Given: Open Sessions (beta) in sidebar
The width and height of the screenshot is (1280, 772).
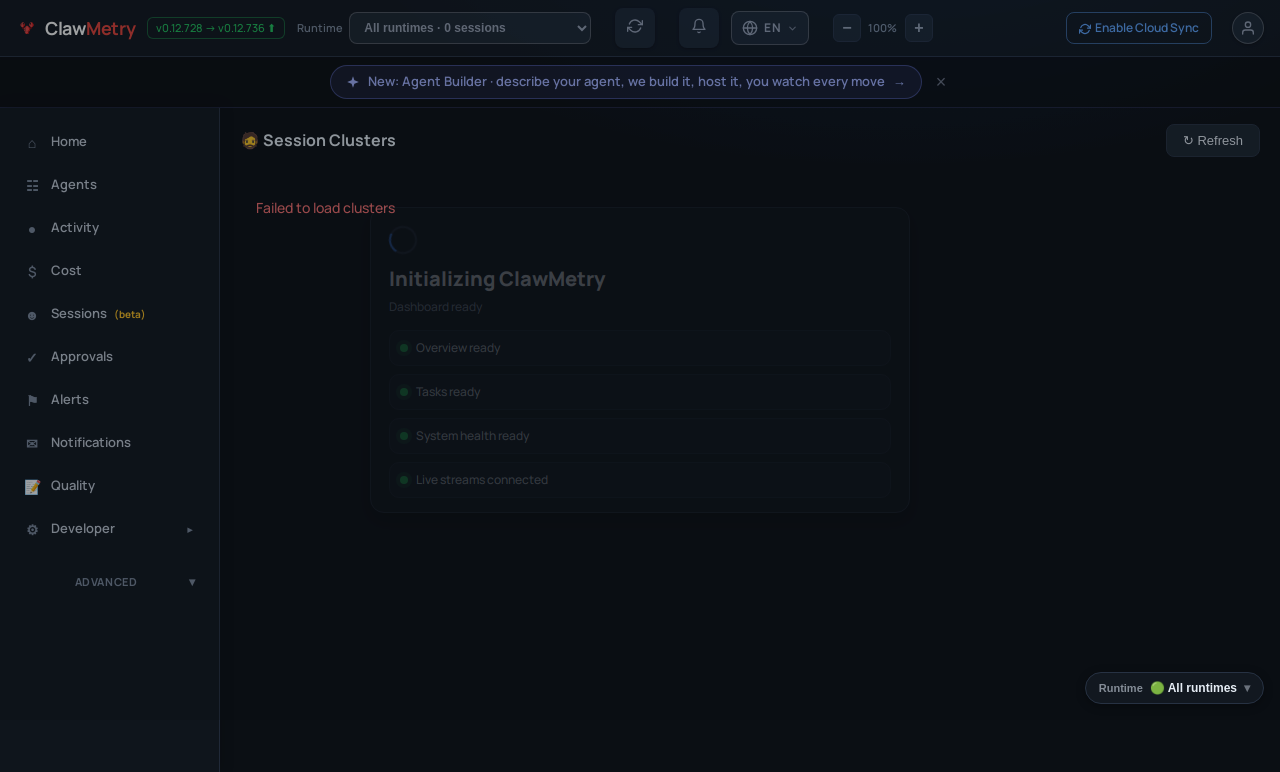Looking at the screenshot, I should click(x=110, y=314).
